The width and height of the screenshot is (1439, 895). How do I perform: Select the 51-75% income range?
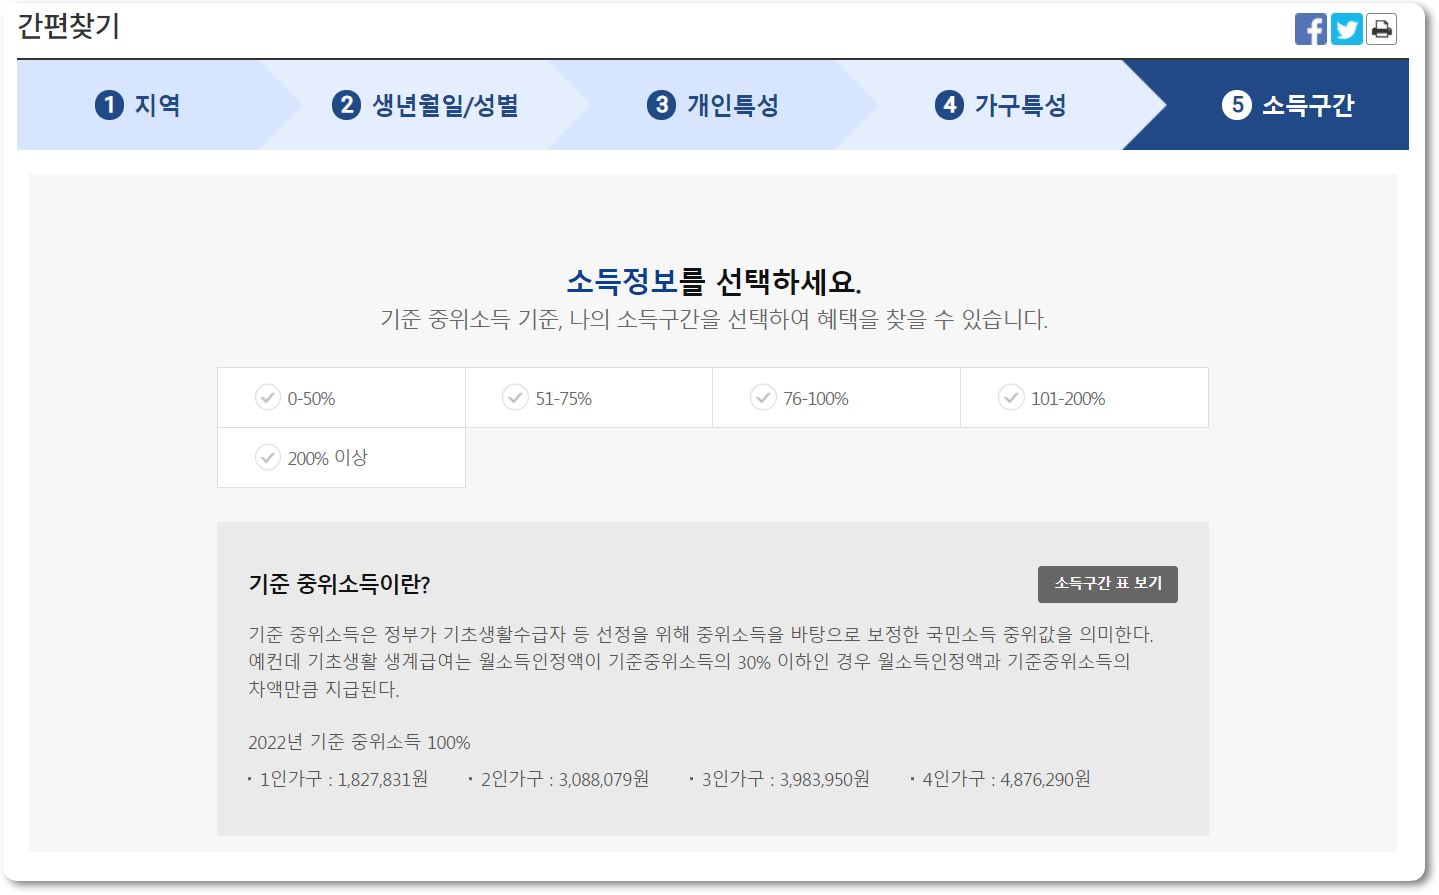coord(589,398)
